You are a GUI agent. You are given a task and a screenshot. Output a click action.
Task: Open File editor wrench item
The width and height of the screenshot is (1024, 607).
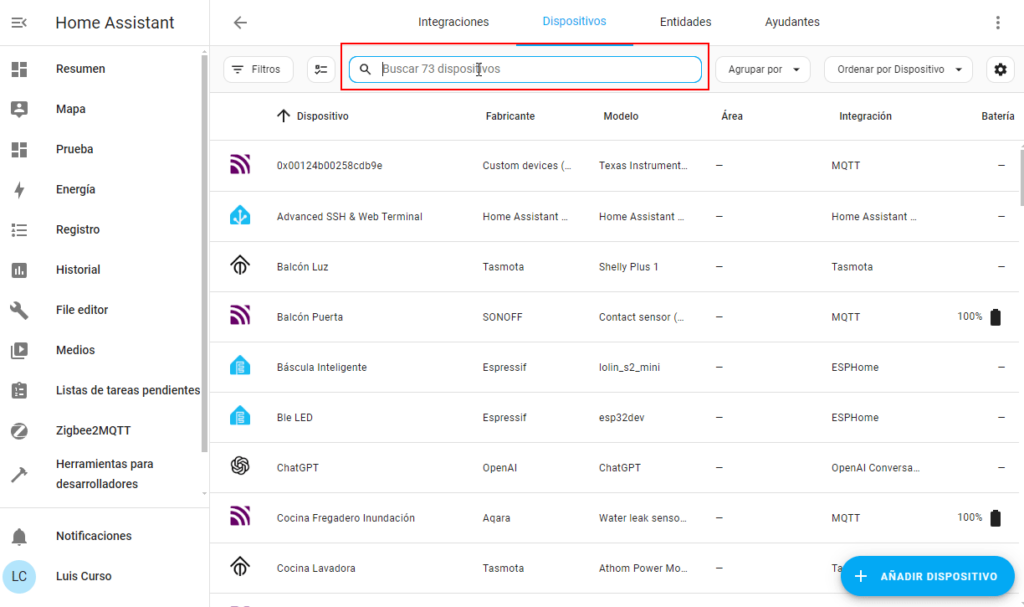[x=81, y=310]
